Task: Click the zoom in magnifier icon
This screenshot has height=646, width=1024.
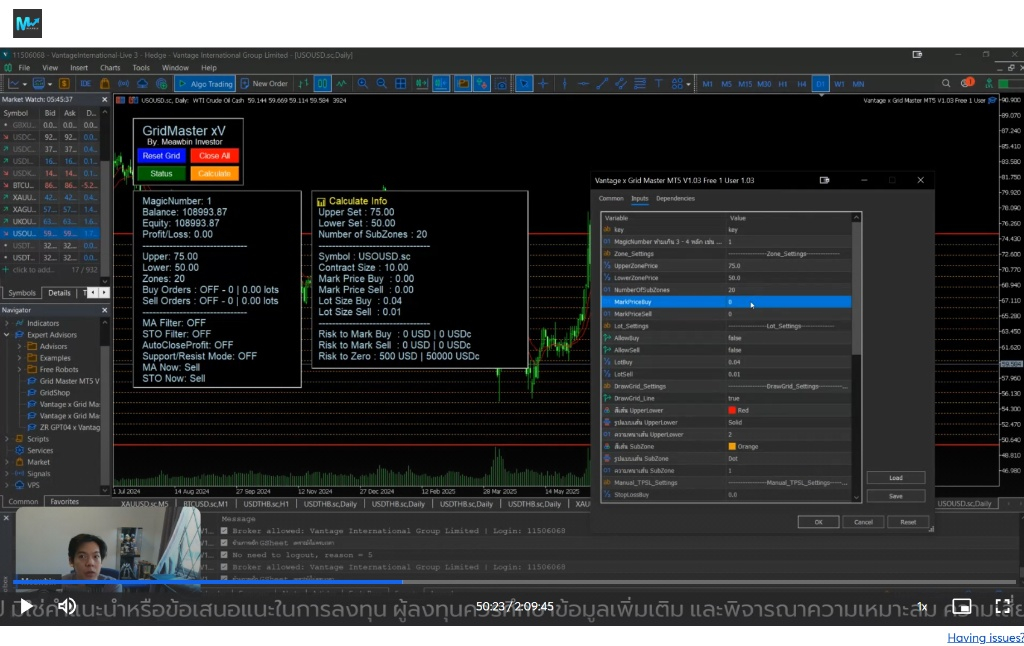Action: pos(363,84)
